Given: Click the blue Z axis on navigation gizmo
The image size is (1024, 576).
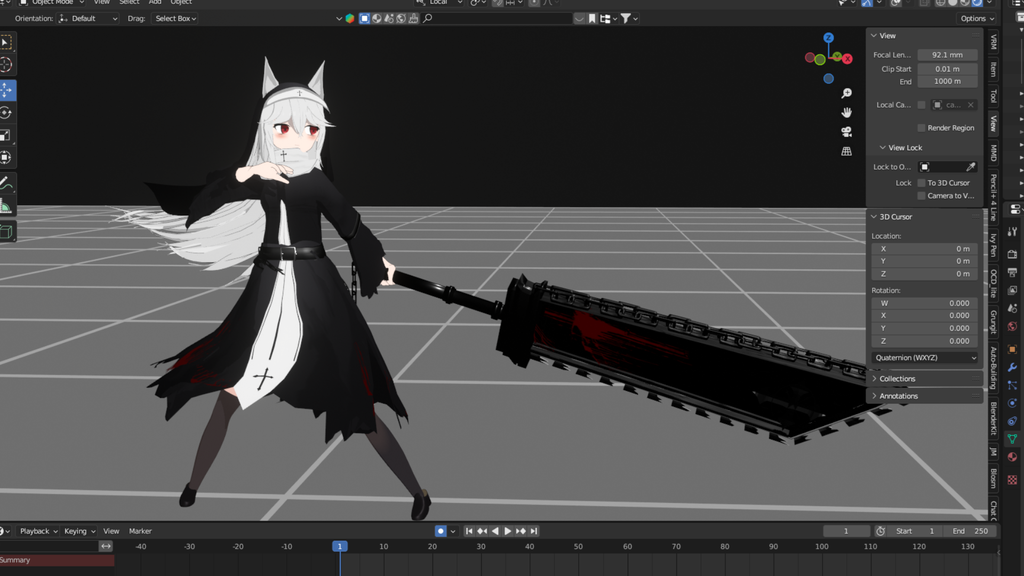Looking at the screenshot, I should (828, 38).
